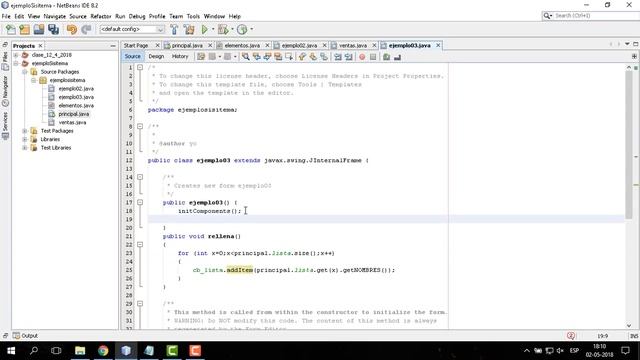The image size is (640, 360).
Task: Click the Redo toolbar icon
Action: coord(86,29)
